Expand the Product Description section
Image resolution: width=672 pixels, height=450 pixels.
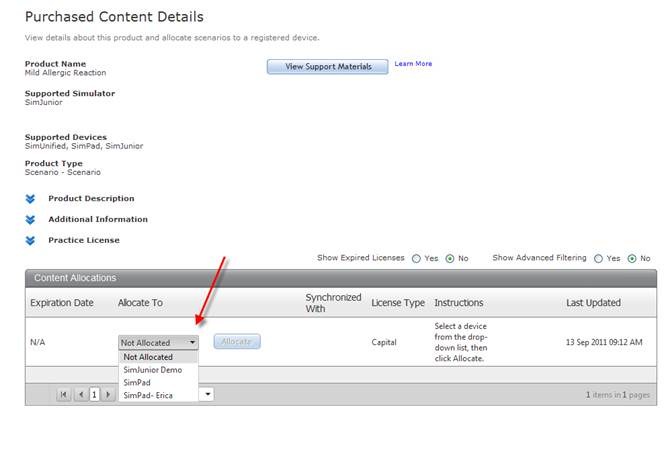30,199
